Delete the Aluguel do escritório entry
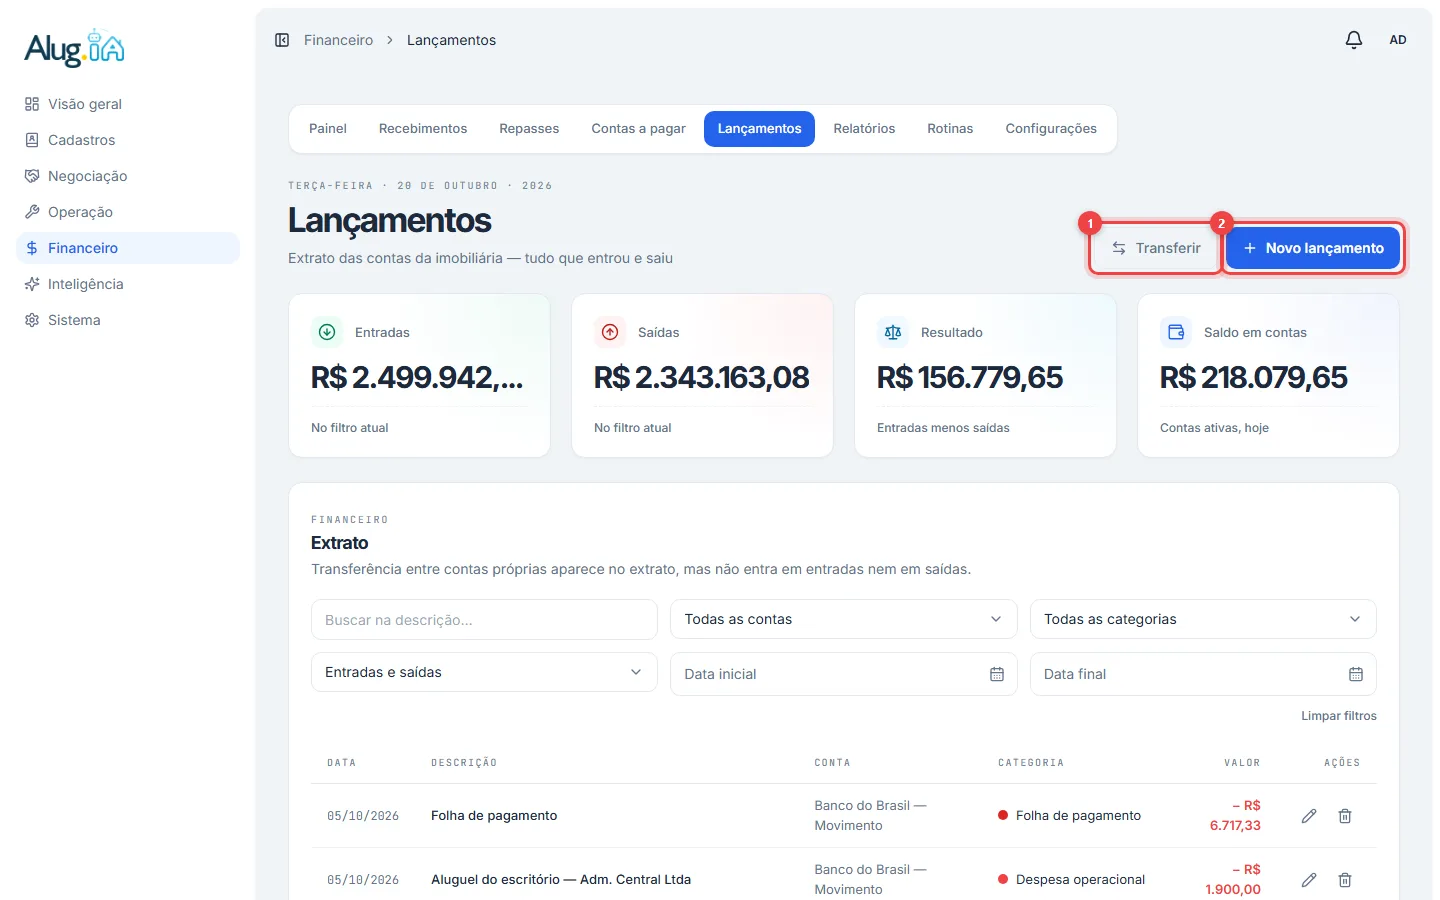This screenshot has width=1440, height=900. coord(1345,880)
